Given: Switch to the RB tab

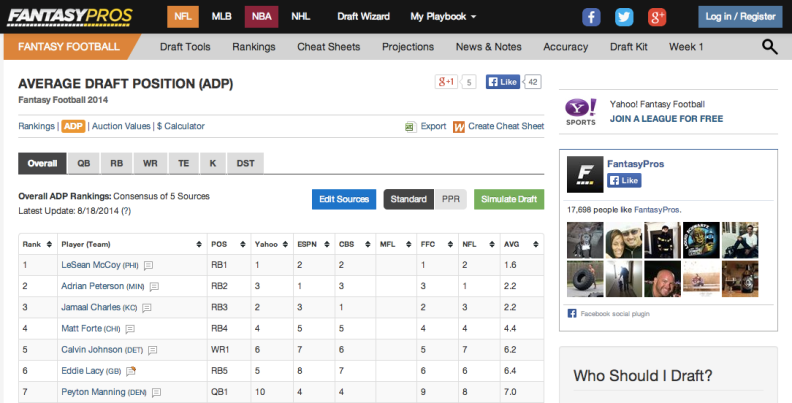Looking at the screenshot, I should [x=117, y=164].
